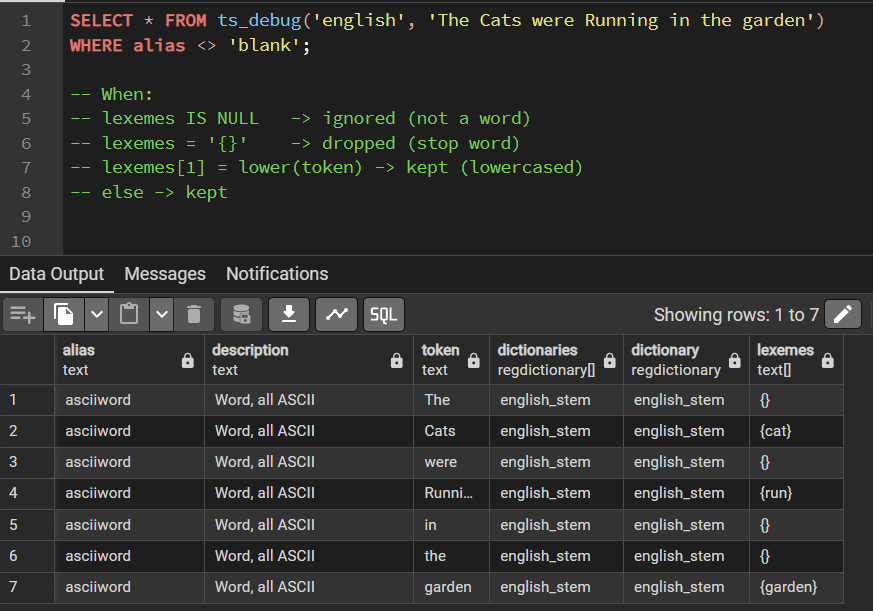The width and height of the screenshot is (873, 611).
Task: Click the pencil edit icon beside row count
Action: click(x=843, y=314)
